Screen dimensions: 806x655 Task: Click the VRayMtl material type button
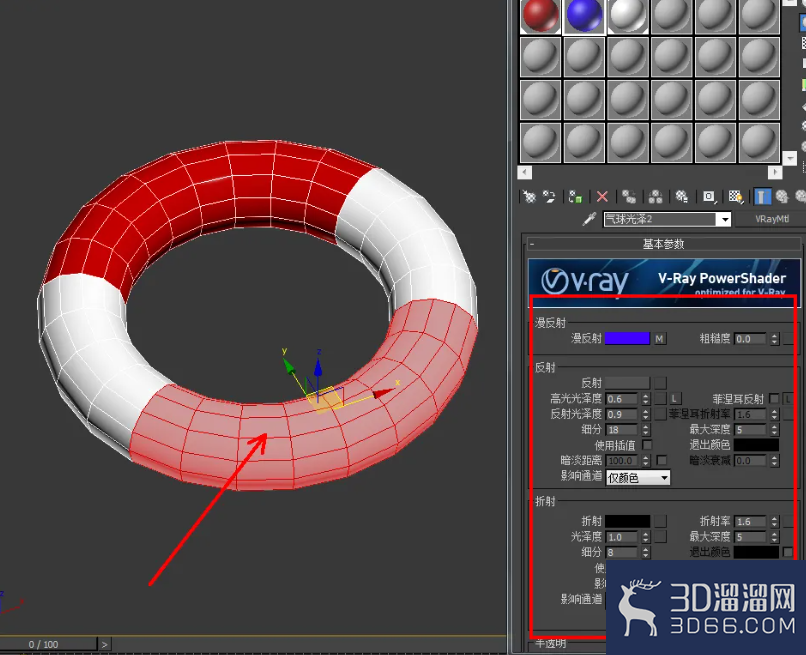coord(772,219)
